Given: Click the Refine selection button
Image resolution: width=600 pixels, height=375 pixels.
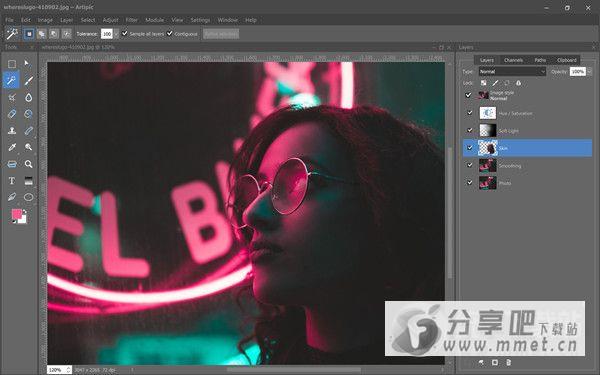Looking at the screenshot, I should (x=221, y=34).
